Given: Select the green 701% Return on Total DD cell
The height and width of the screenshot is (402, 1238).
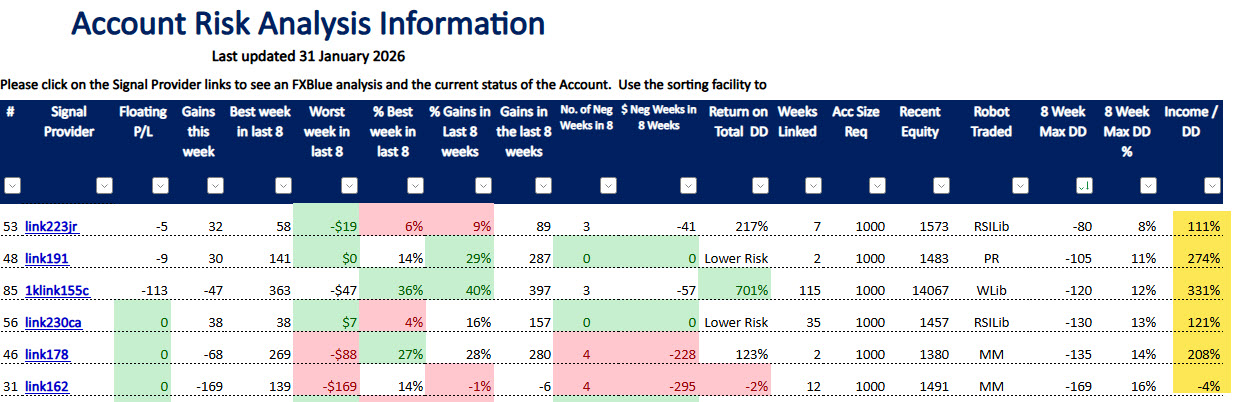Looking at the screenshot, I should pyautogui.click(x=737, y=290).
